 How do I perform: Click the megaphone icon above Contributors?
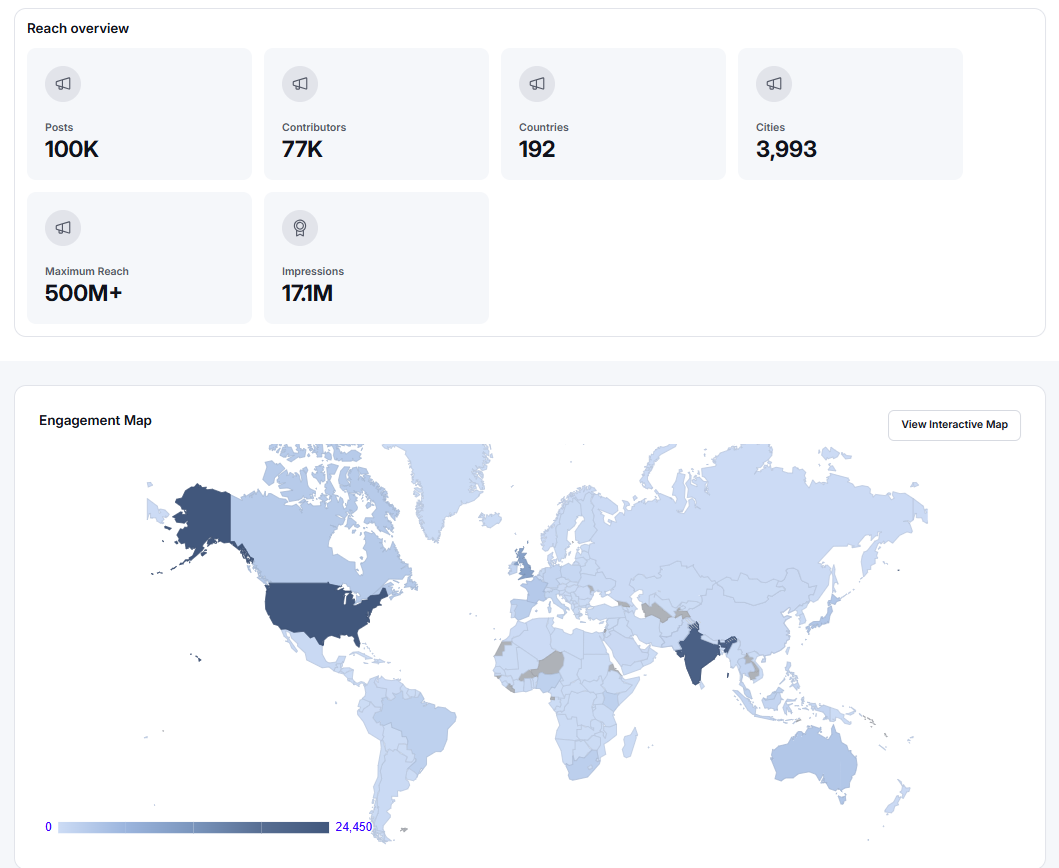click(300, 84)
